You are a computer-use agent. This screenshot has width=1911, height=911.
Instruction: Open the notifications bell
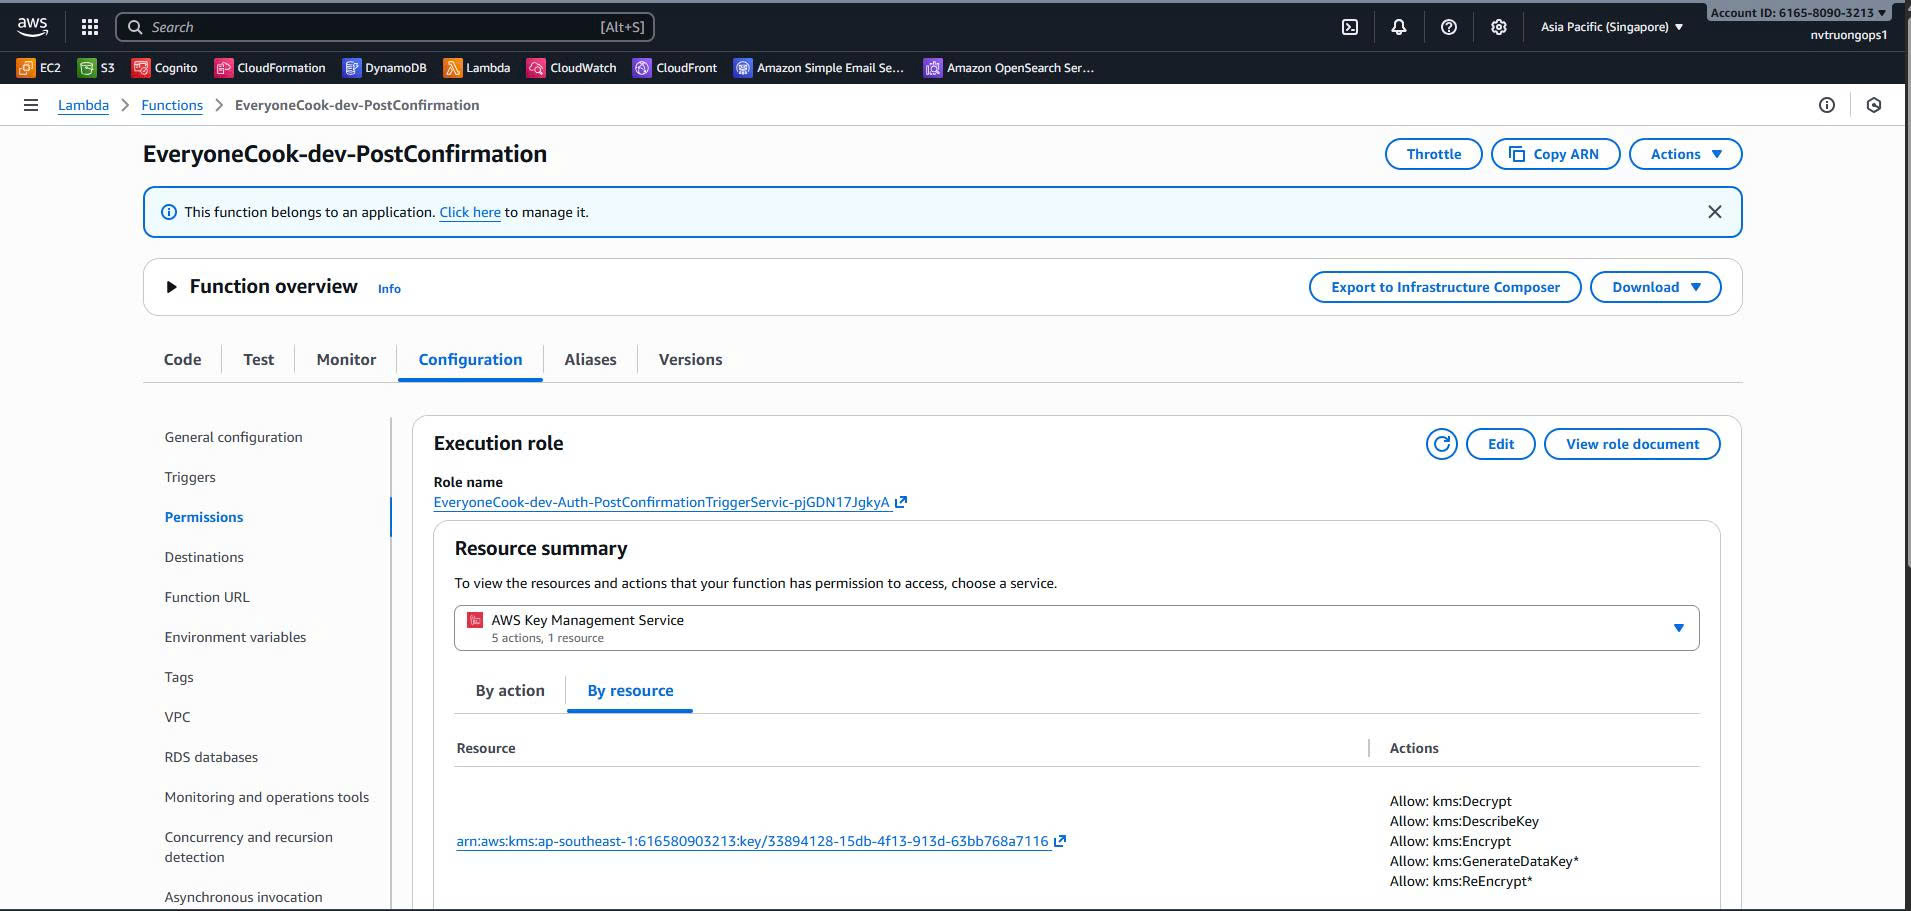pos(1399,27)
